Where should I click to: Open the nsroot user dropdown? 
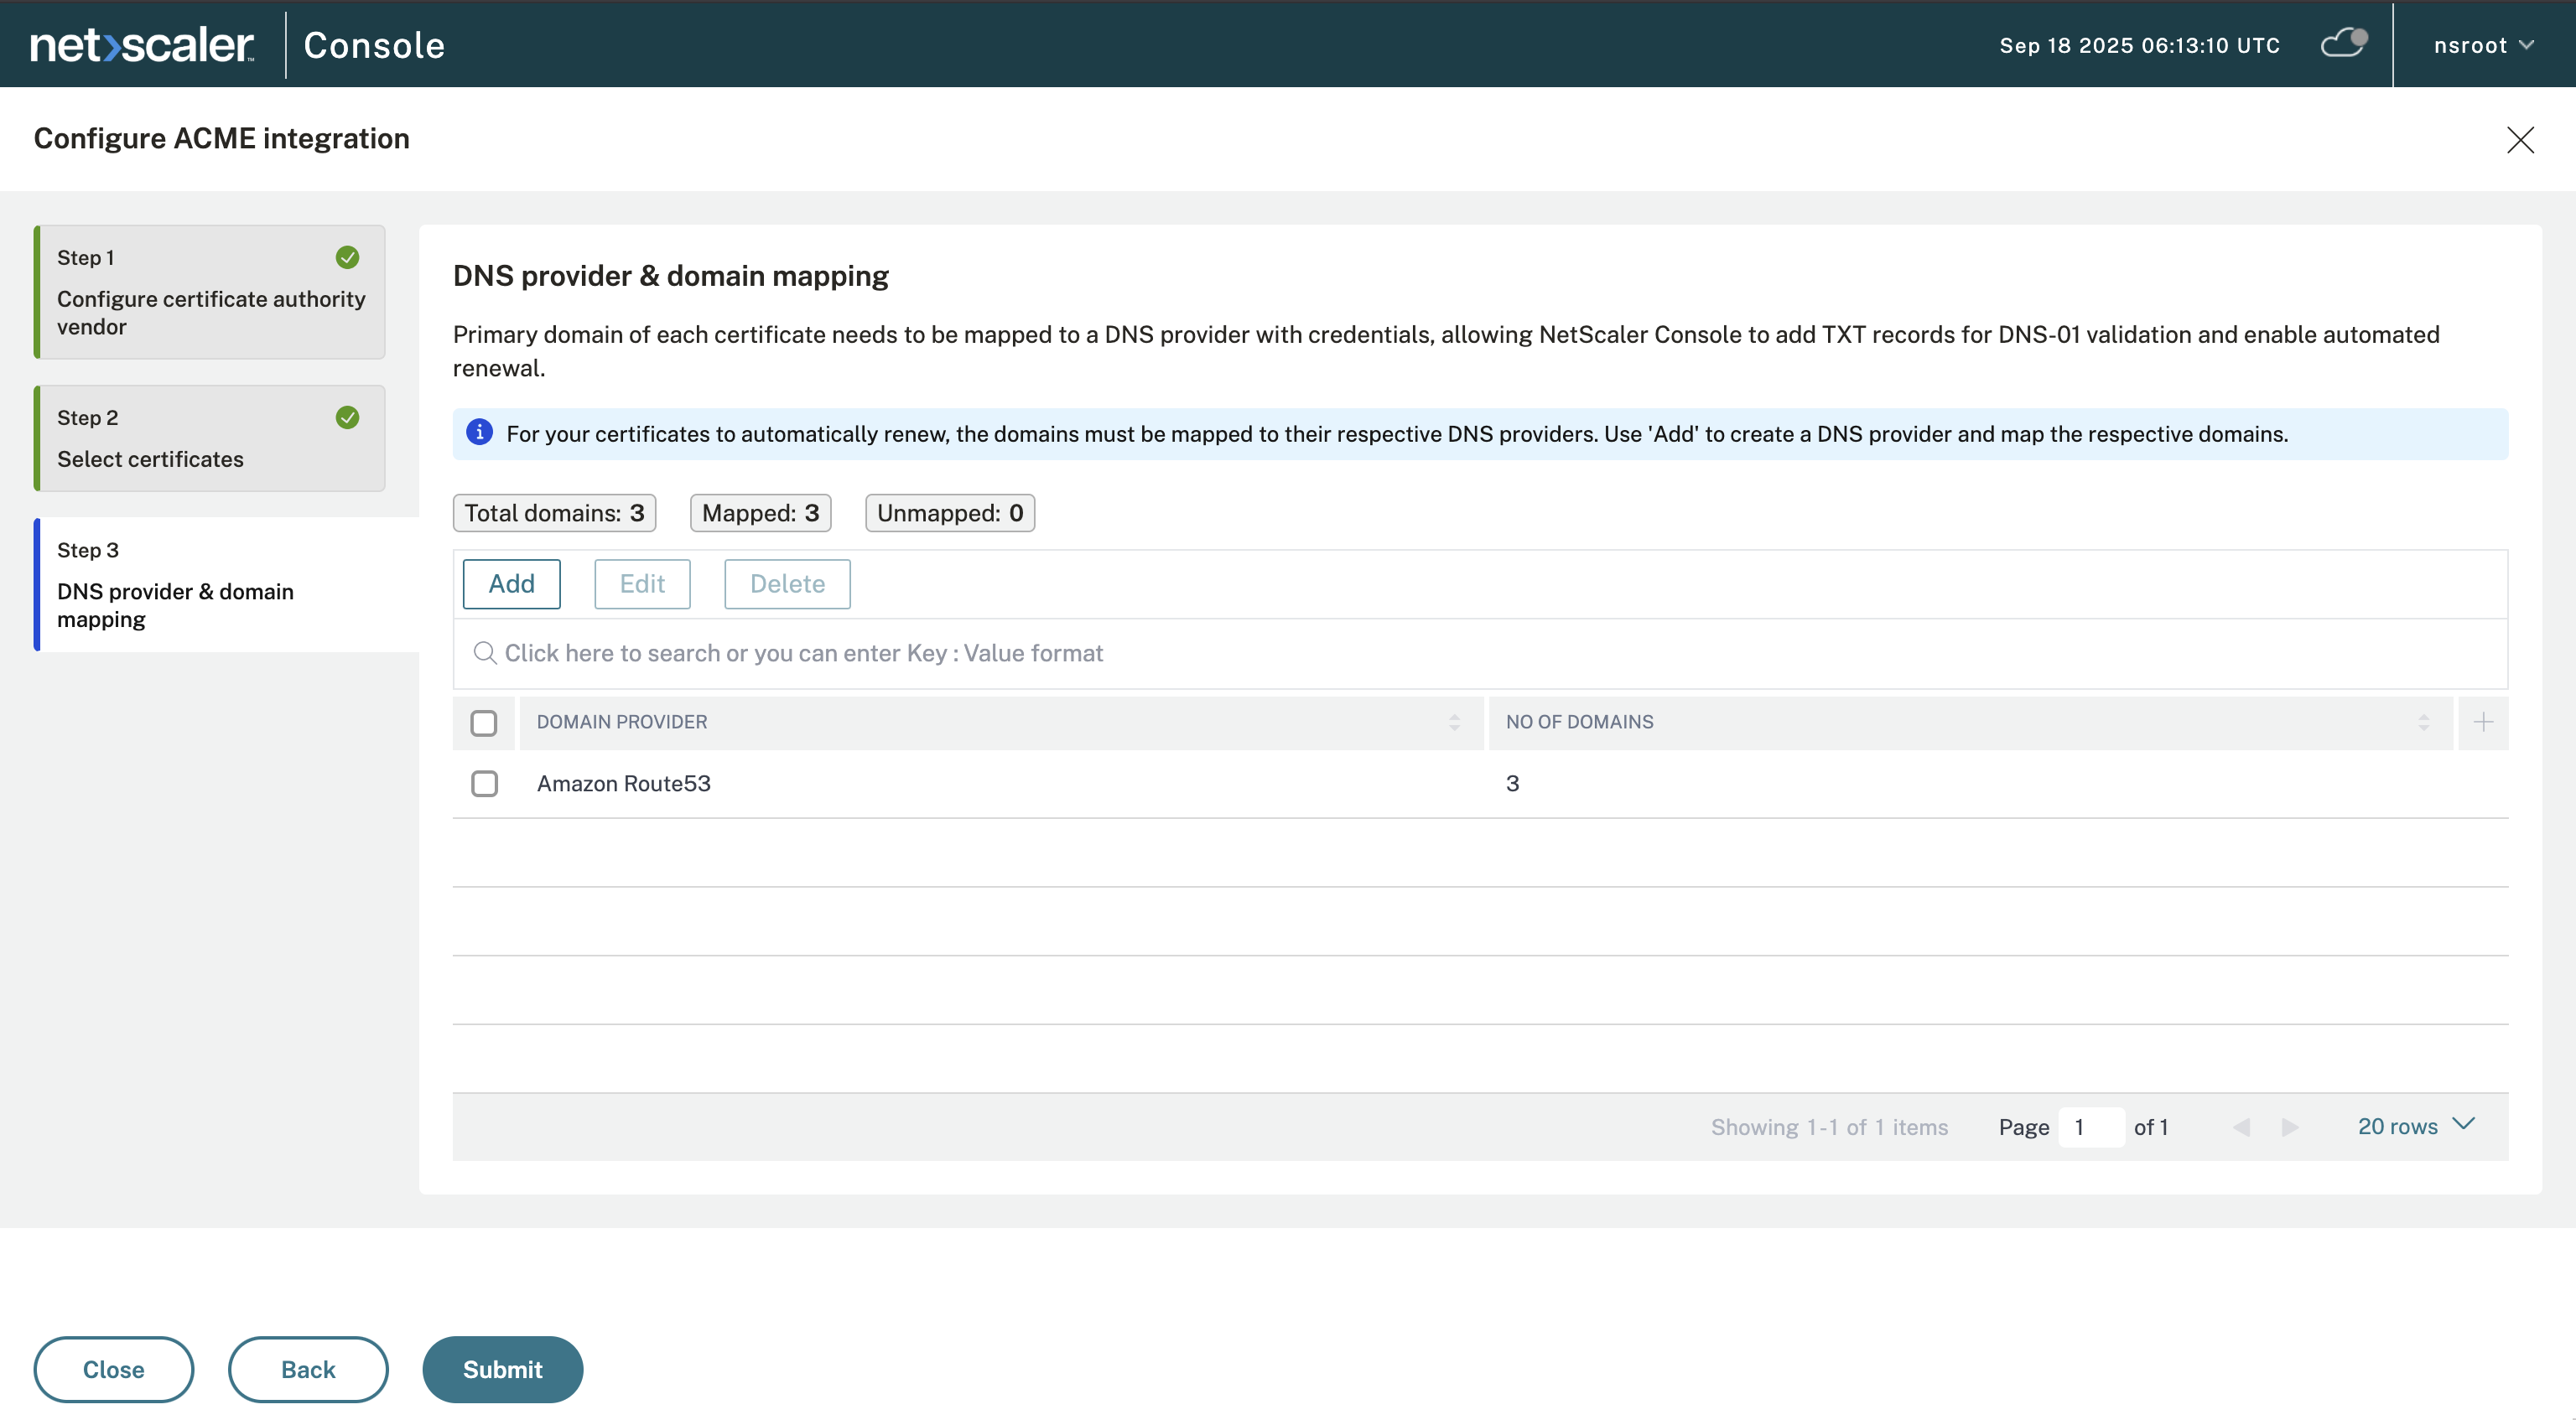(2483, 45)
